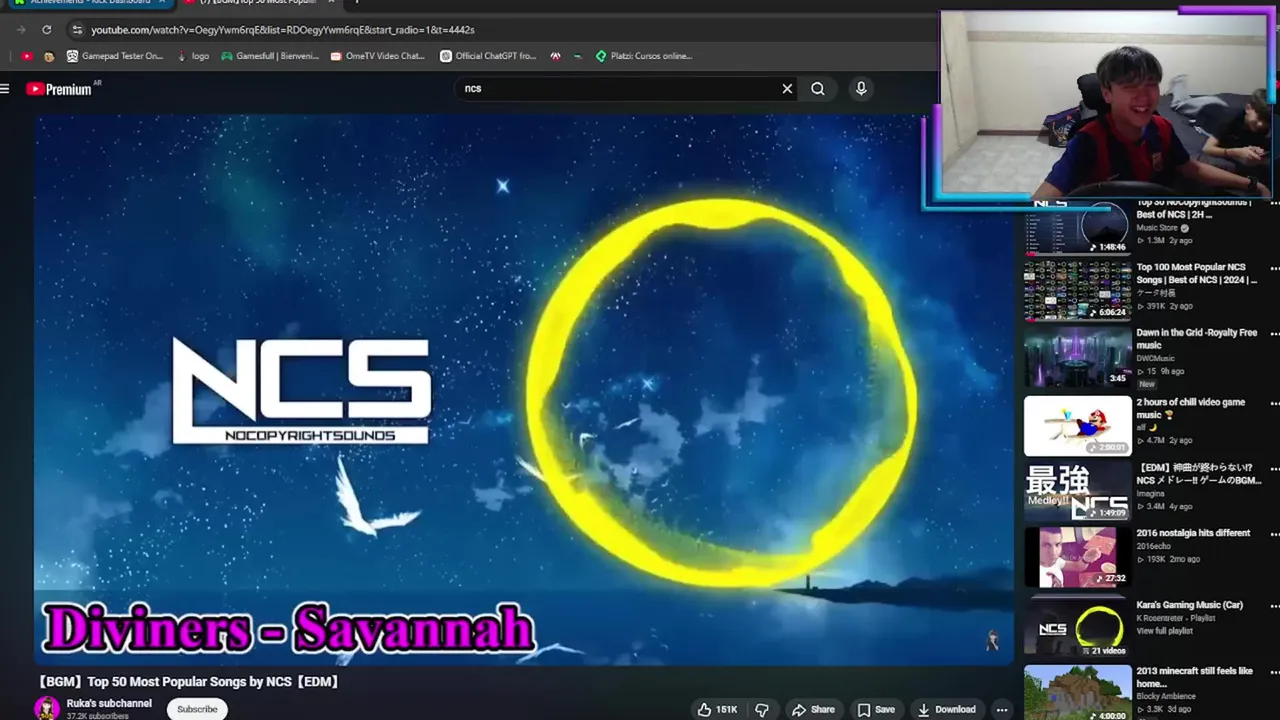Open the 1:48:46 Best of NCS video thumbnail
Image resolution: width=1280 pixels, height=720 pixels.
[1077, 227]
